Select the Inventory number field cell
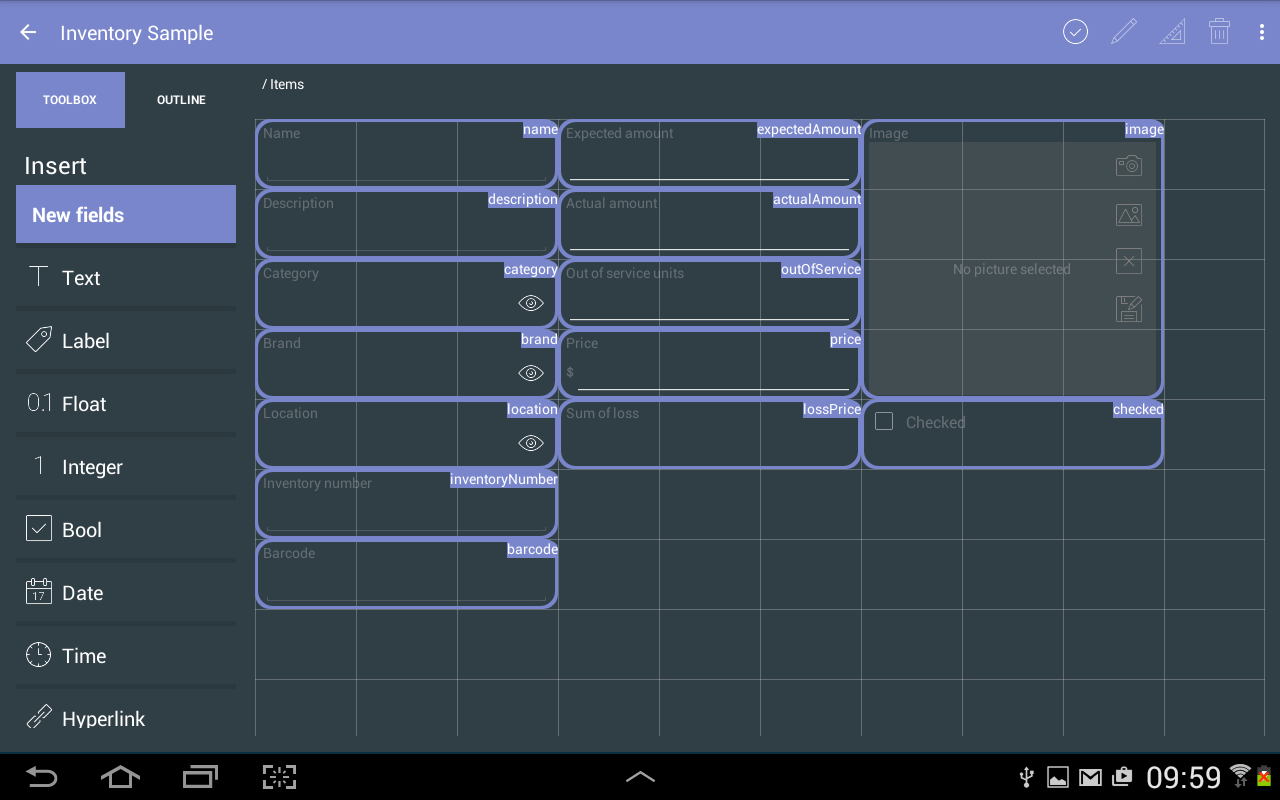The width and height of the screenshot is (1280, 800). click(407, 504)
